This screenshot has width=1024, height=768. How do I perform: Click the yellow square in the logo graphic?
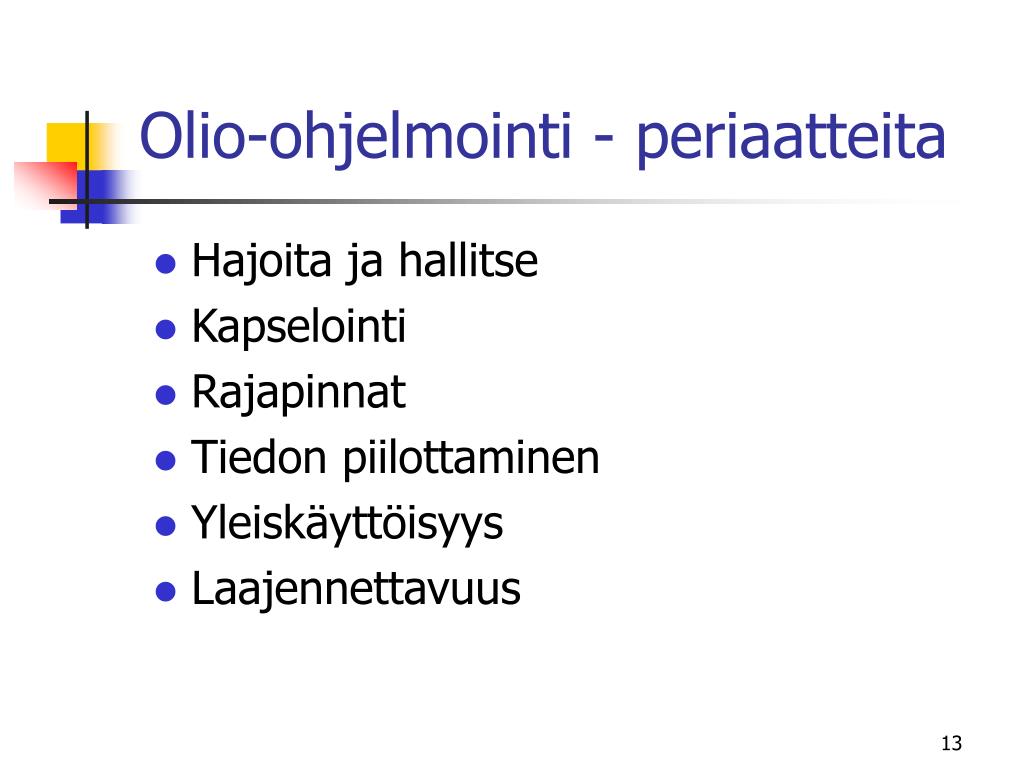(67, 144)
